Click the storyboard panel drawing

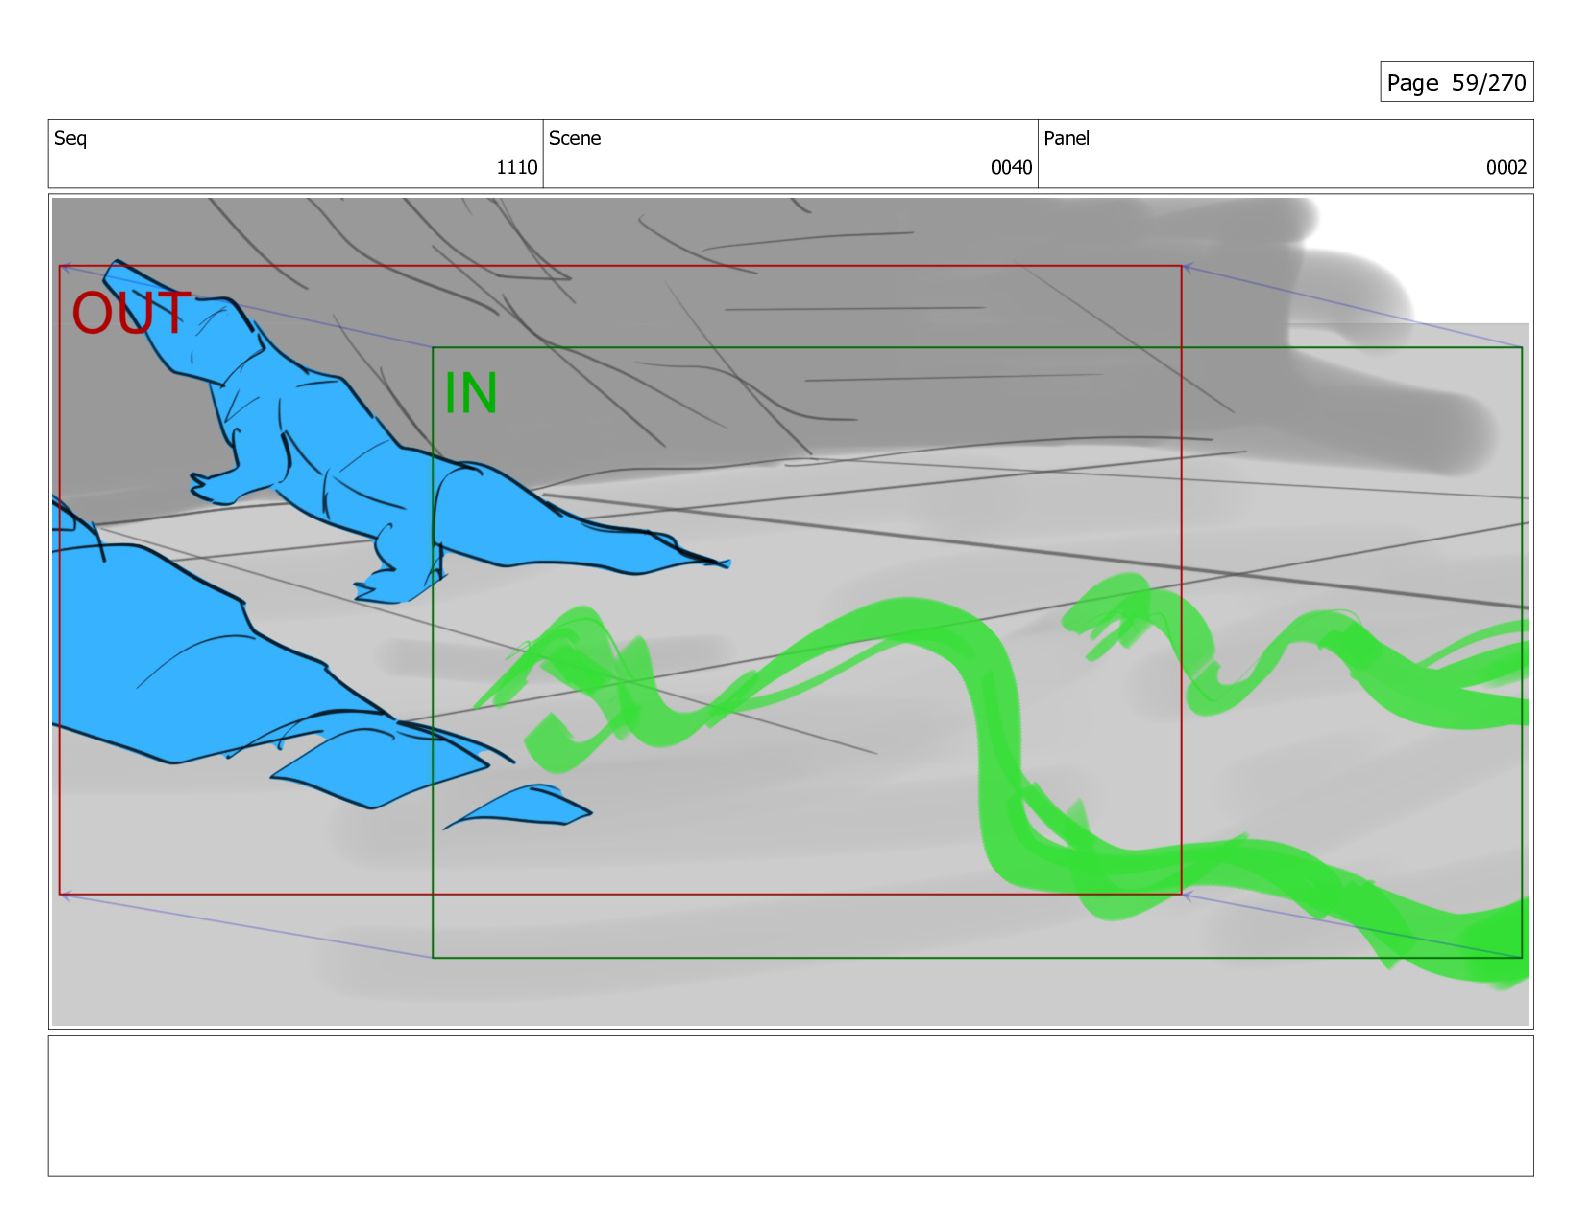pyautogui.click(x=790, y=611)
